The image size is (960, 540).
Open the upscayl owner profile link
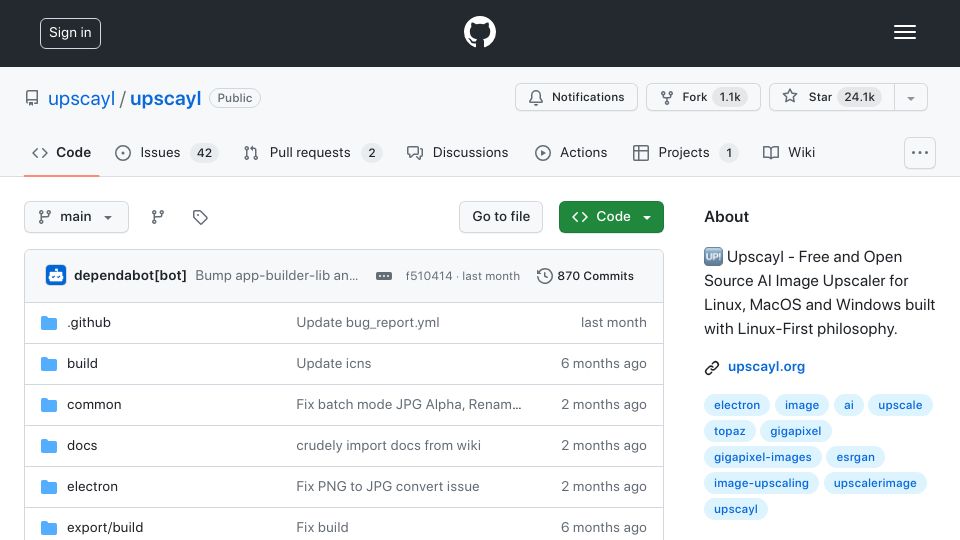point(81,98)
